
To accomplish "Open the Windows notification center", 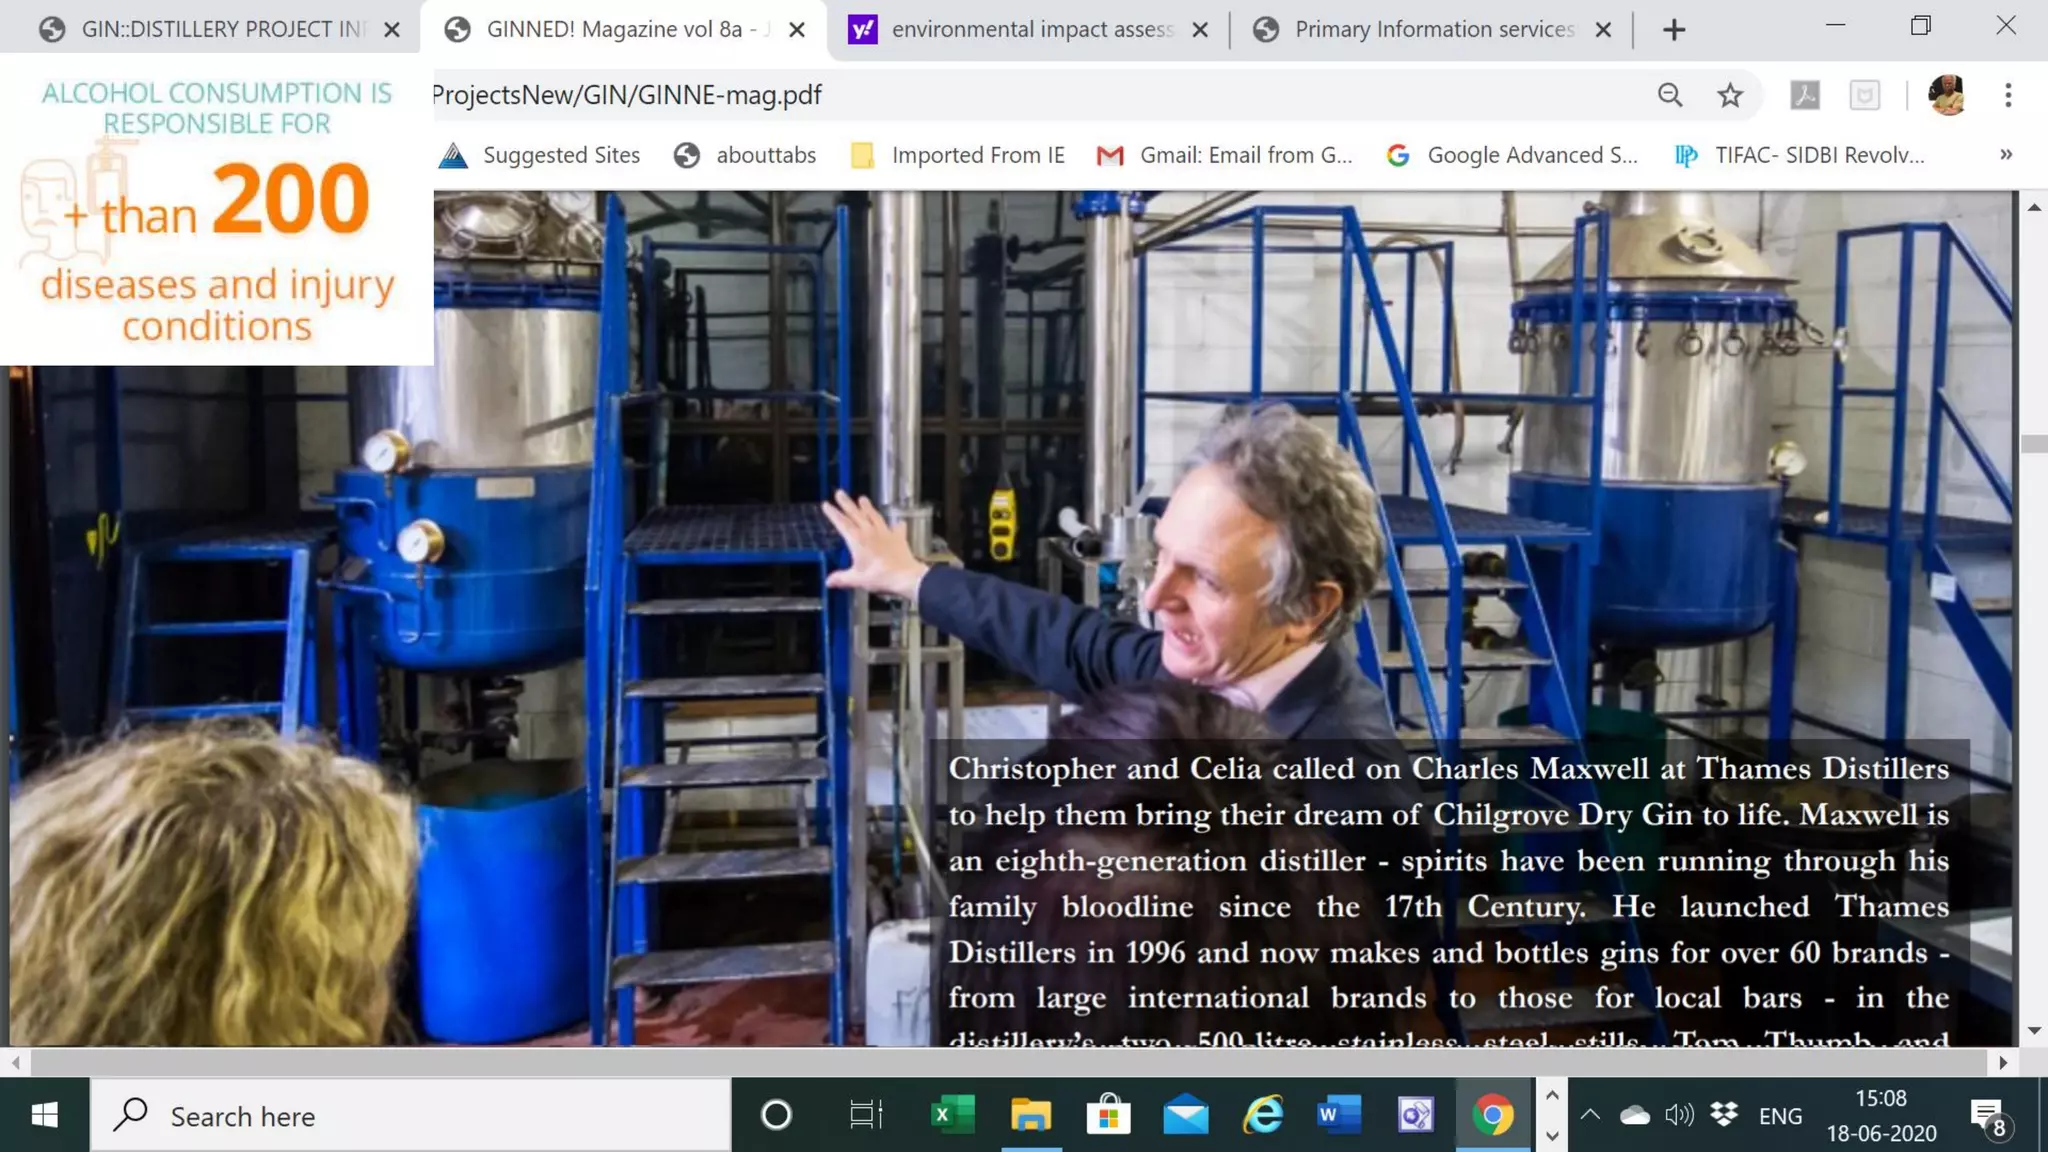I will (x=1987, y=1115).
